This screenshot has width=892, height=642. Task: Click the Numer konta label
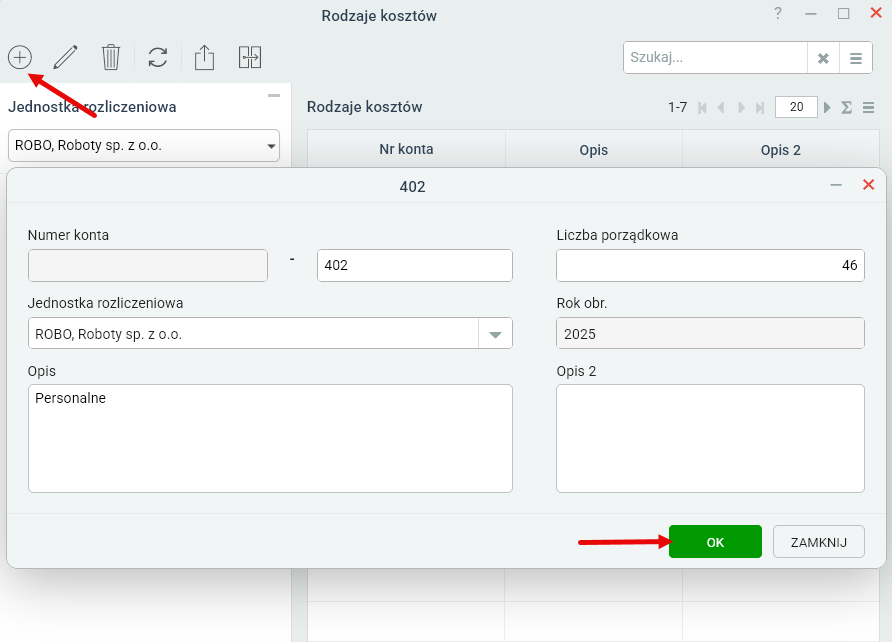point(68,235)
